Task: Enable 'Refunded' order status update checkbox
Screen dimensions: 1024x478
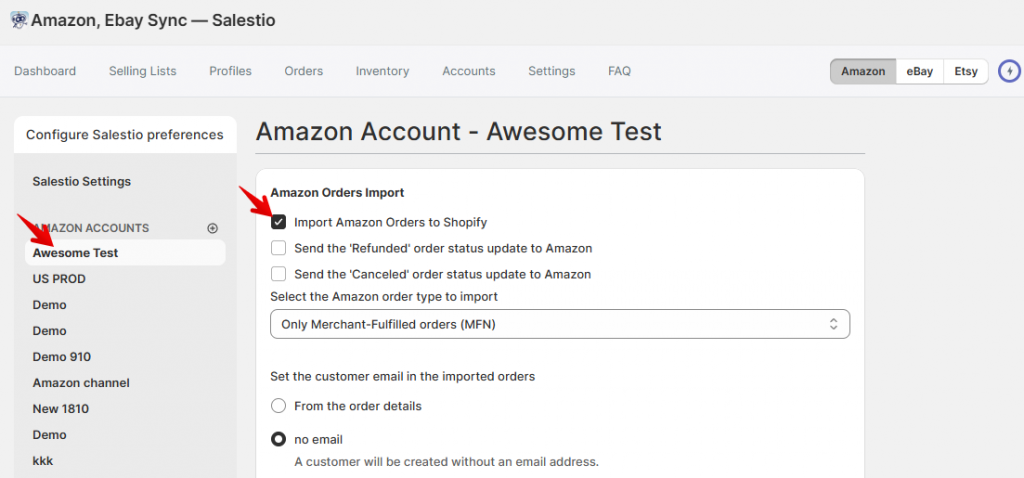Action: click(x=279, y=248)
